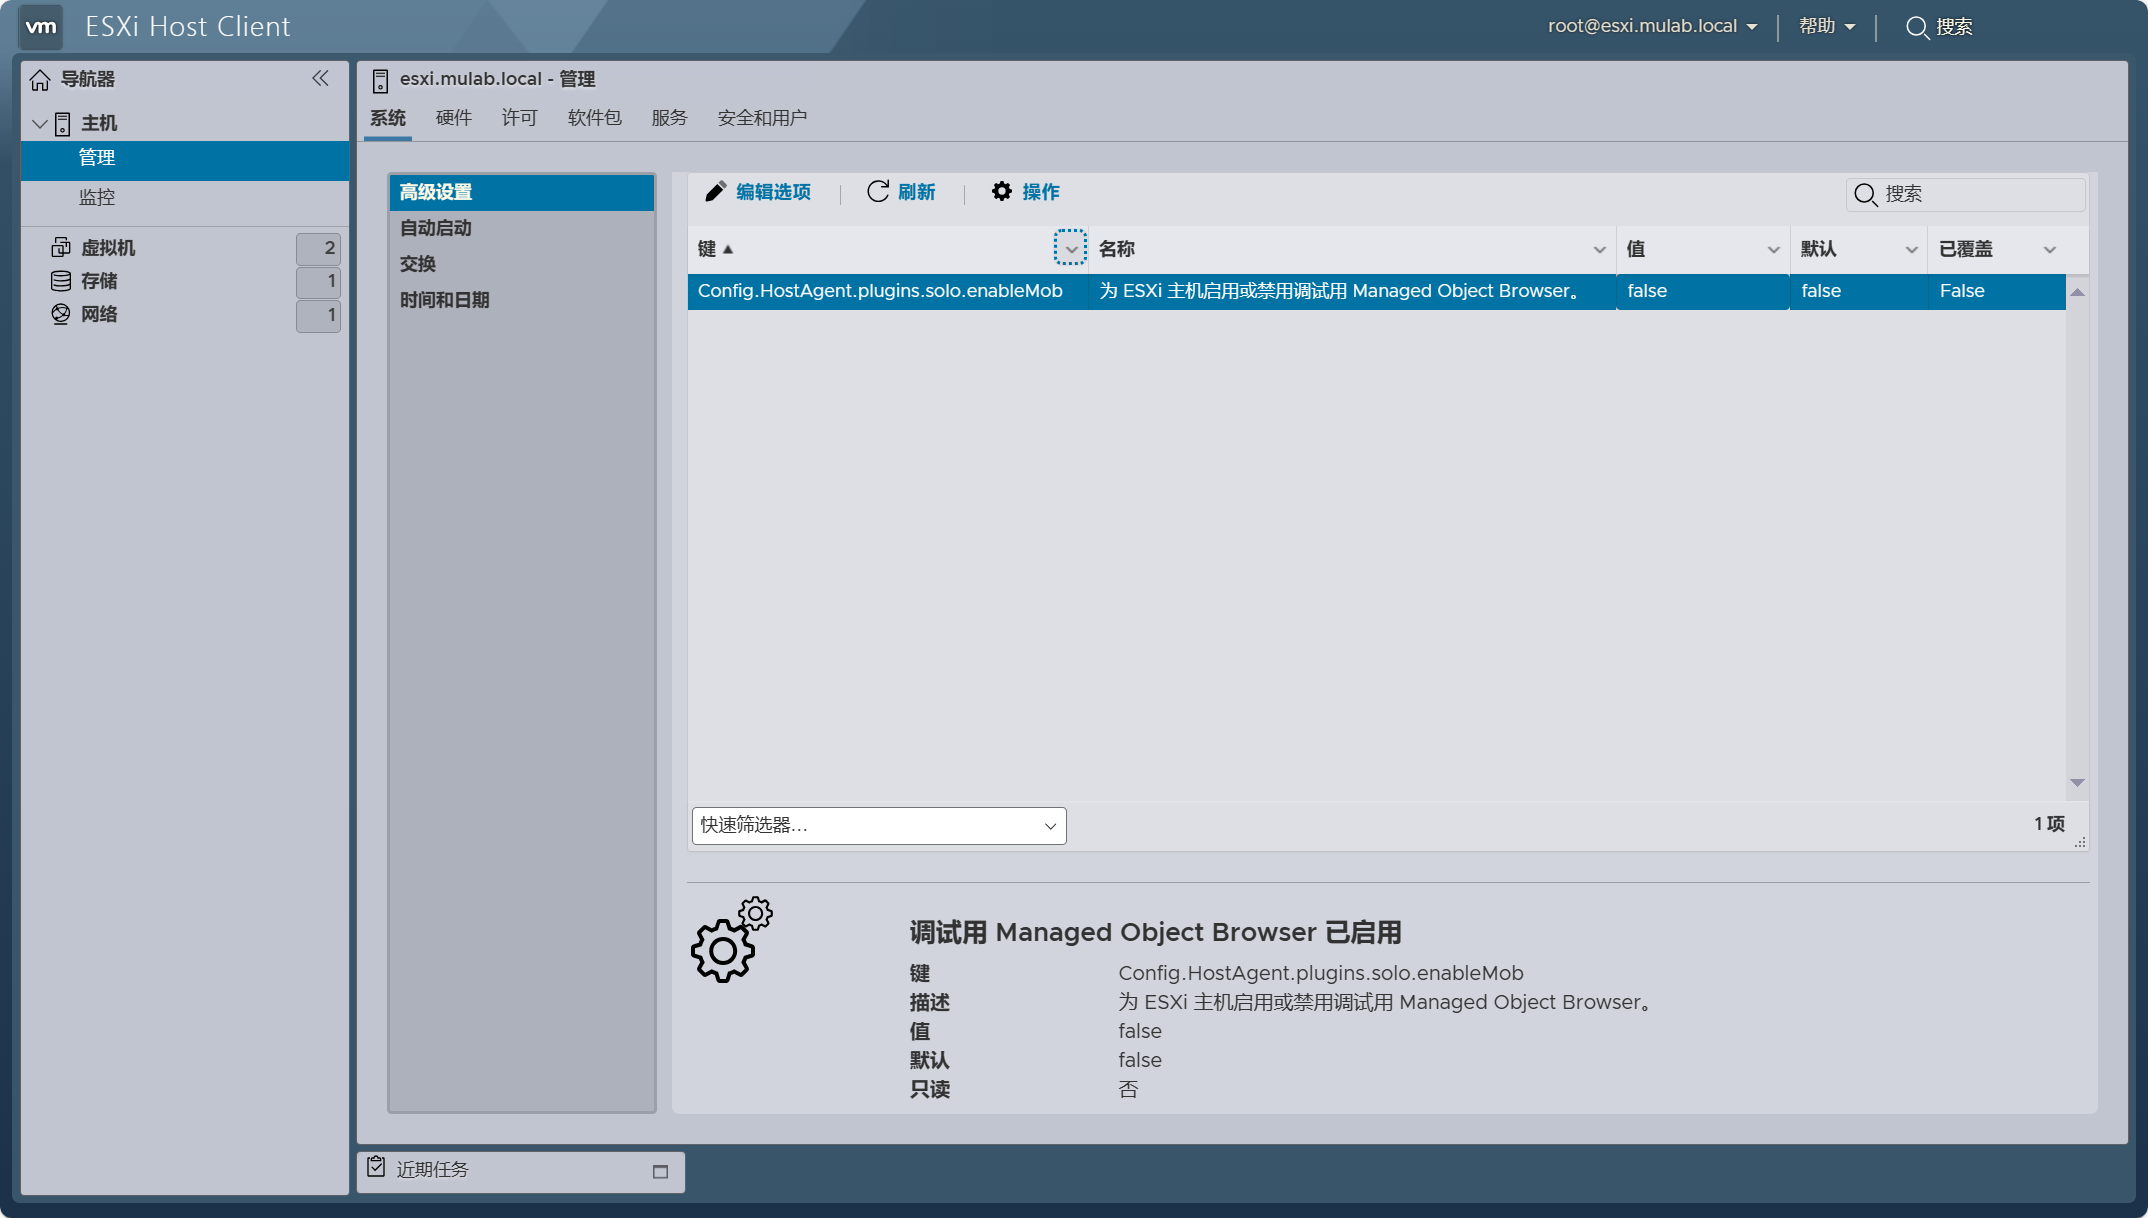Open the Key (键) column dropdown arrow

click(1070, 249)
